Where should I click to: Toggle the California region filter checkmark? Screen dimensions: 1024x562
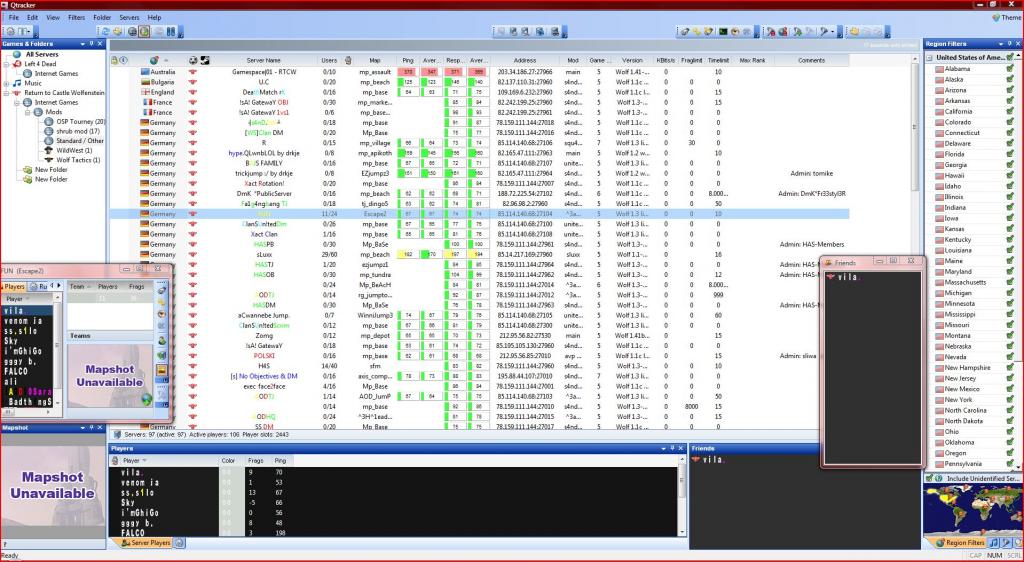[x=1010, y=112]
